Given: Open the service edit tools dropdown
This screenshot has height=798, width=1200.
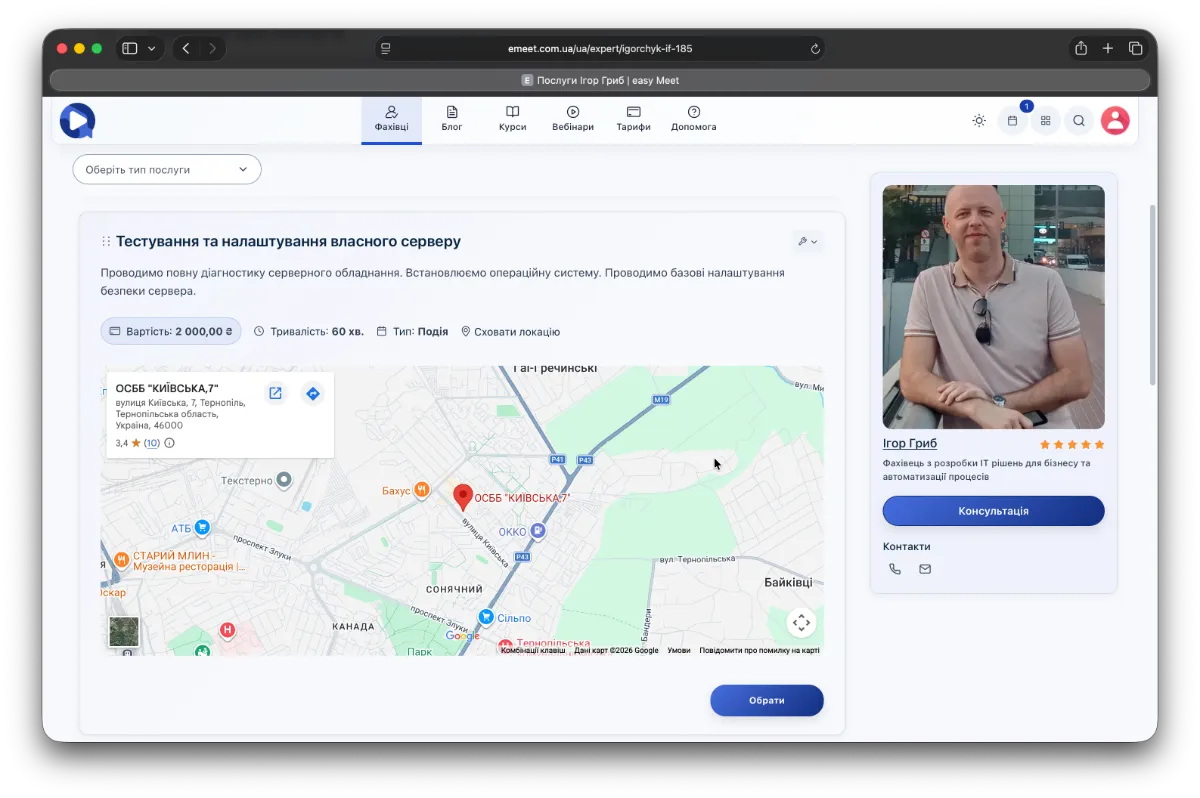Looking at the screenshot, I should pos(807,242).
